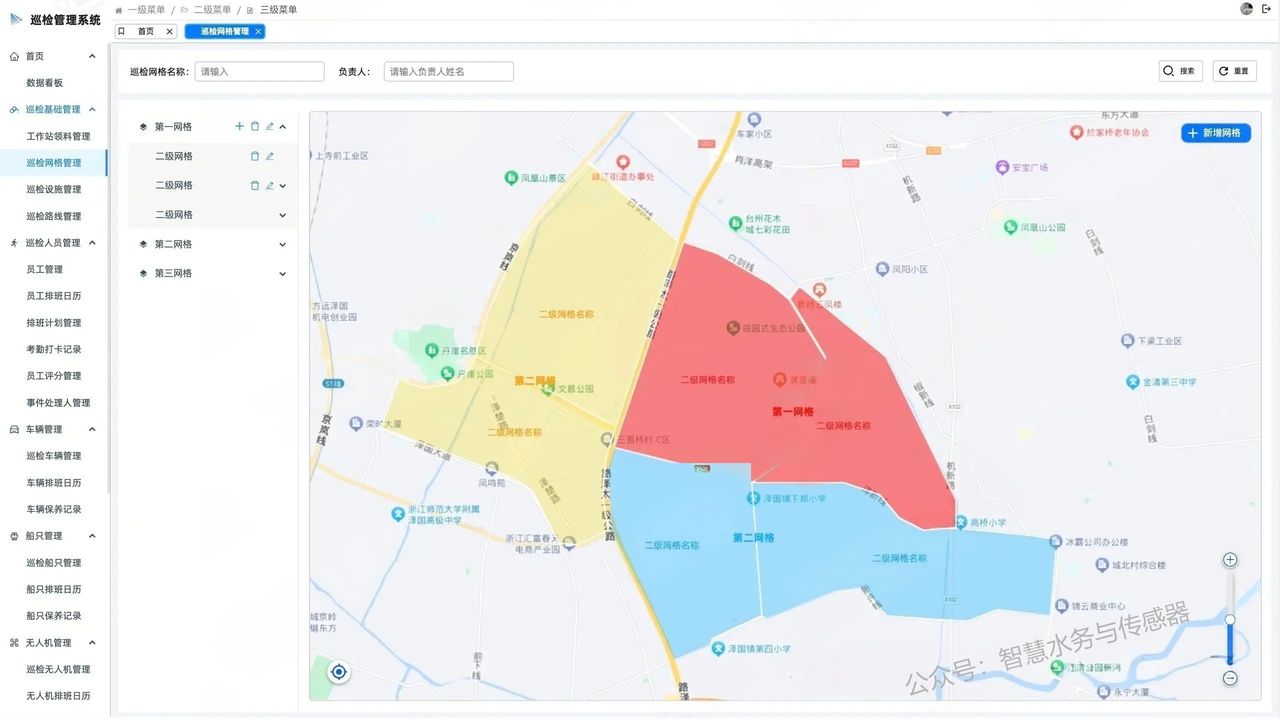
Task: Focus the 巡检网格名称 input field
Action: (x=260, y=71)
